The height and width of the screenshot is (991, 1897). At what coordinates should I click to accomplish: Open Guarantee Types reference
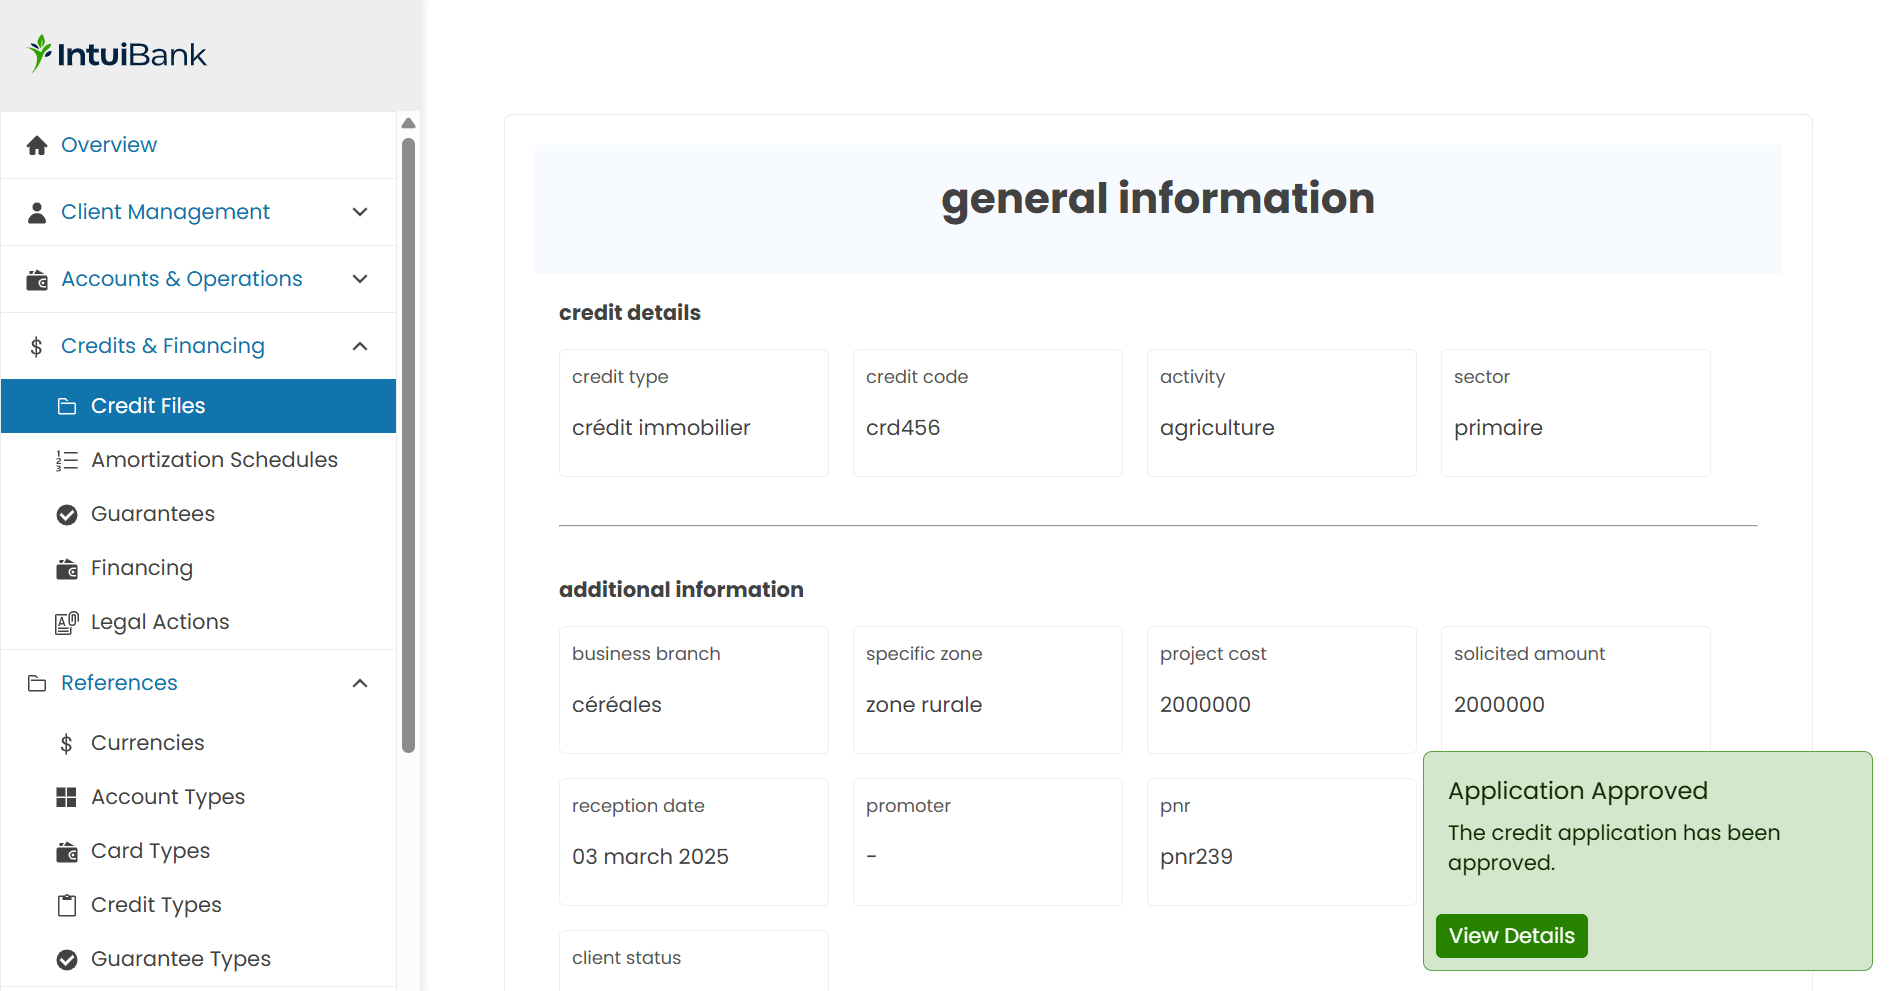pos(199,959)
